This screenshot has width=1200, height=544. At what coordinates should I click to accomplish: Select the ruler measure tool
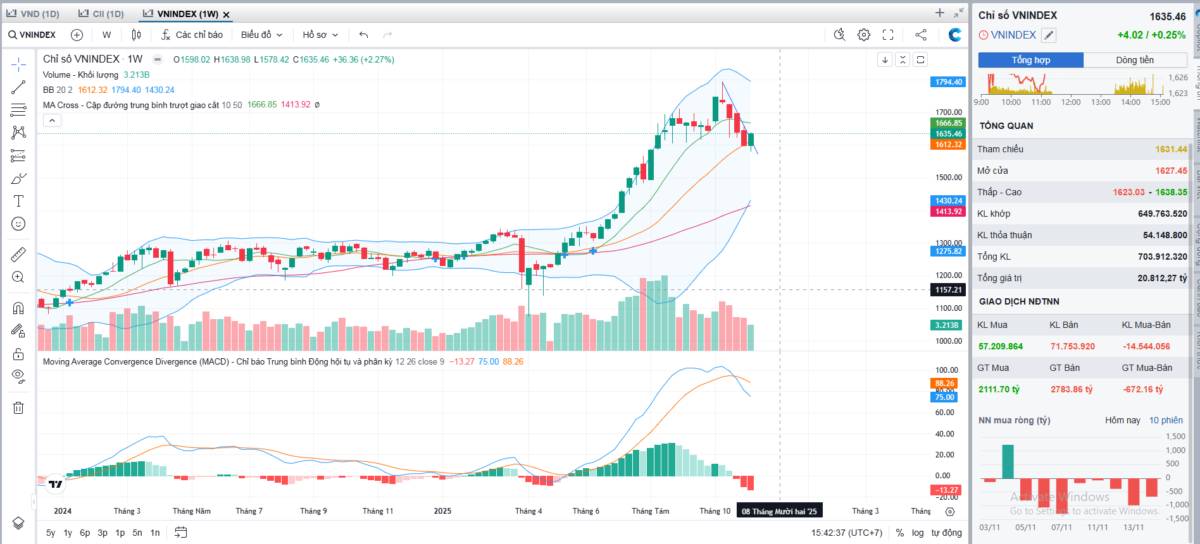(x=18, y=254)
